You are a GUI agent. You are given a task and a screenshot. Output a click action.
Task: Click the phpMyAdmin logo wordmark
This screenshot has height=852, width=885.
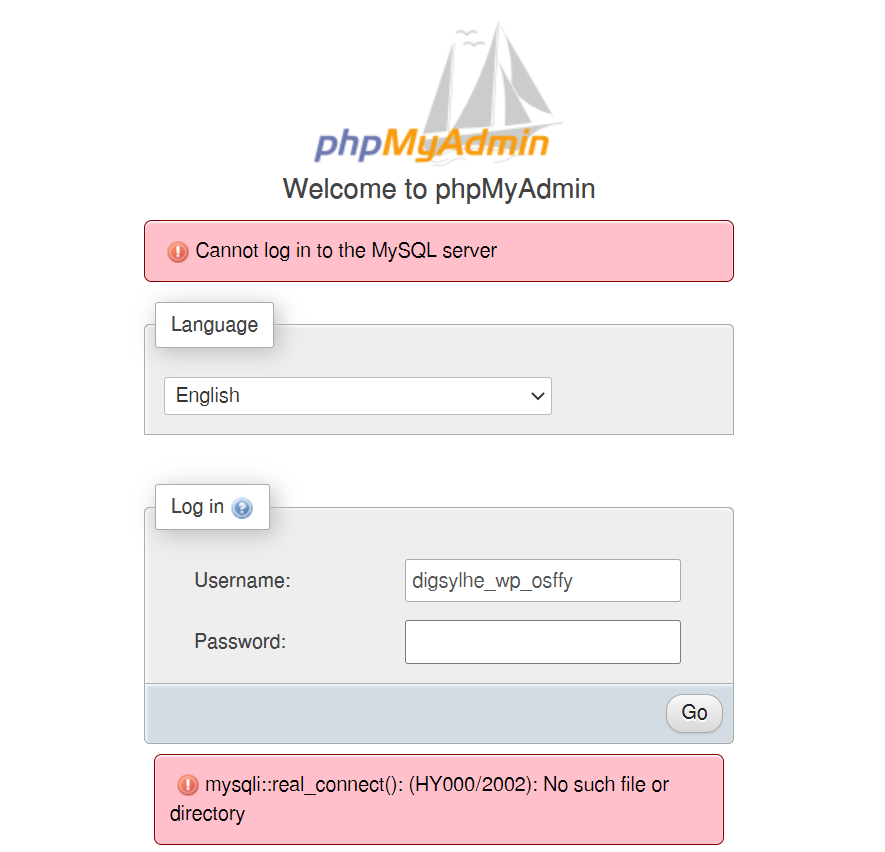[x=432, y=144]
